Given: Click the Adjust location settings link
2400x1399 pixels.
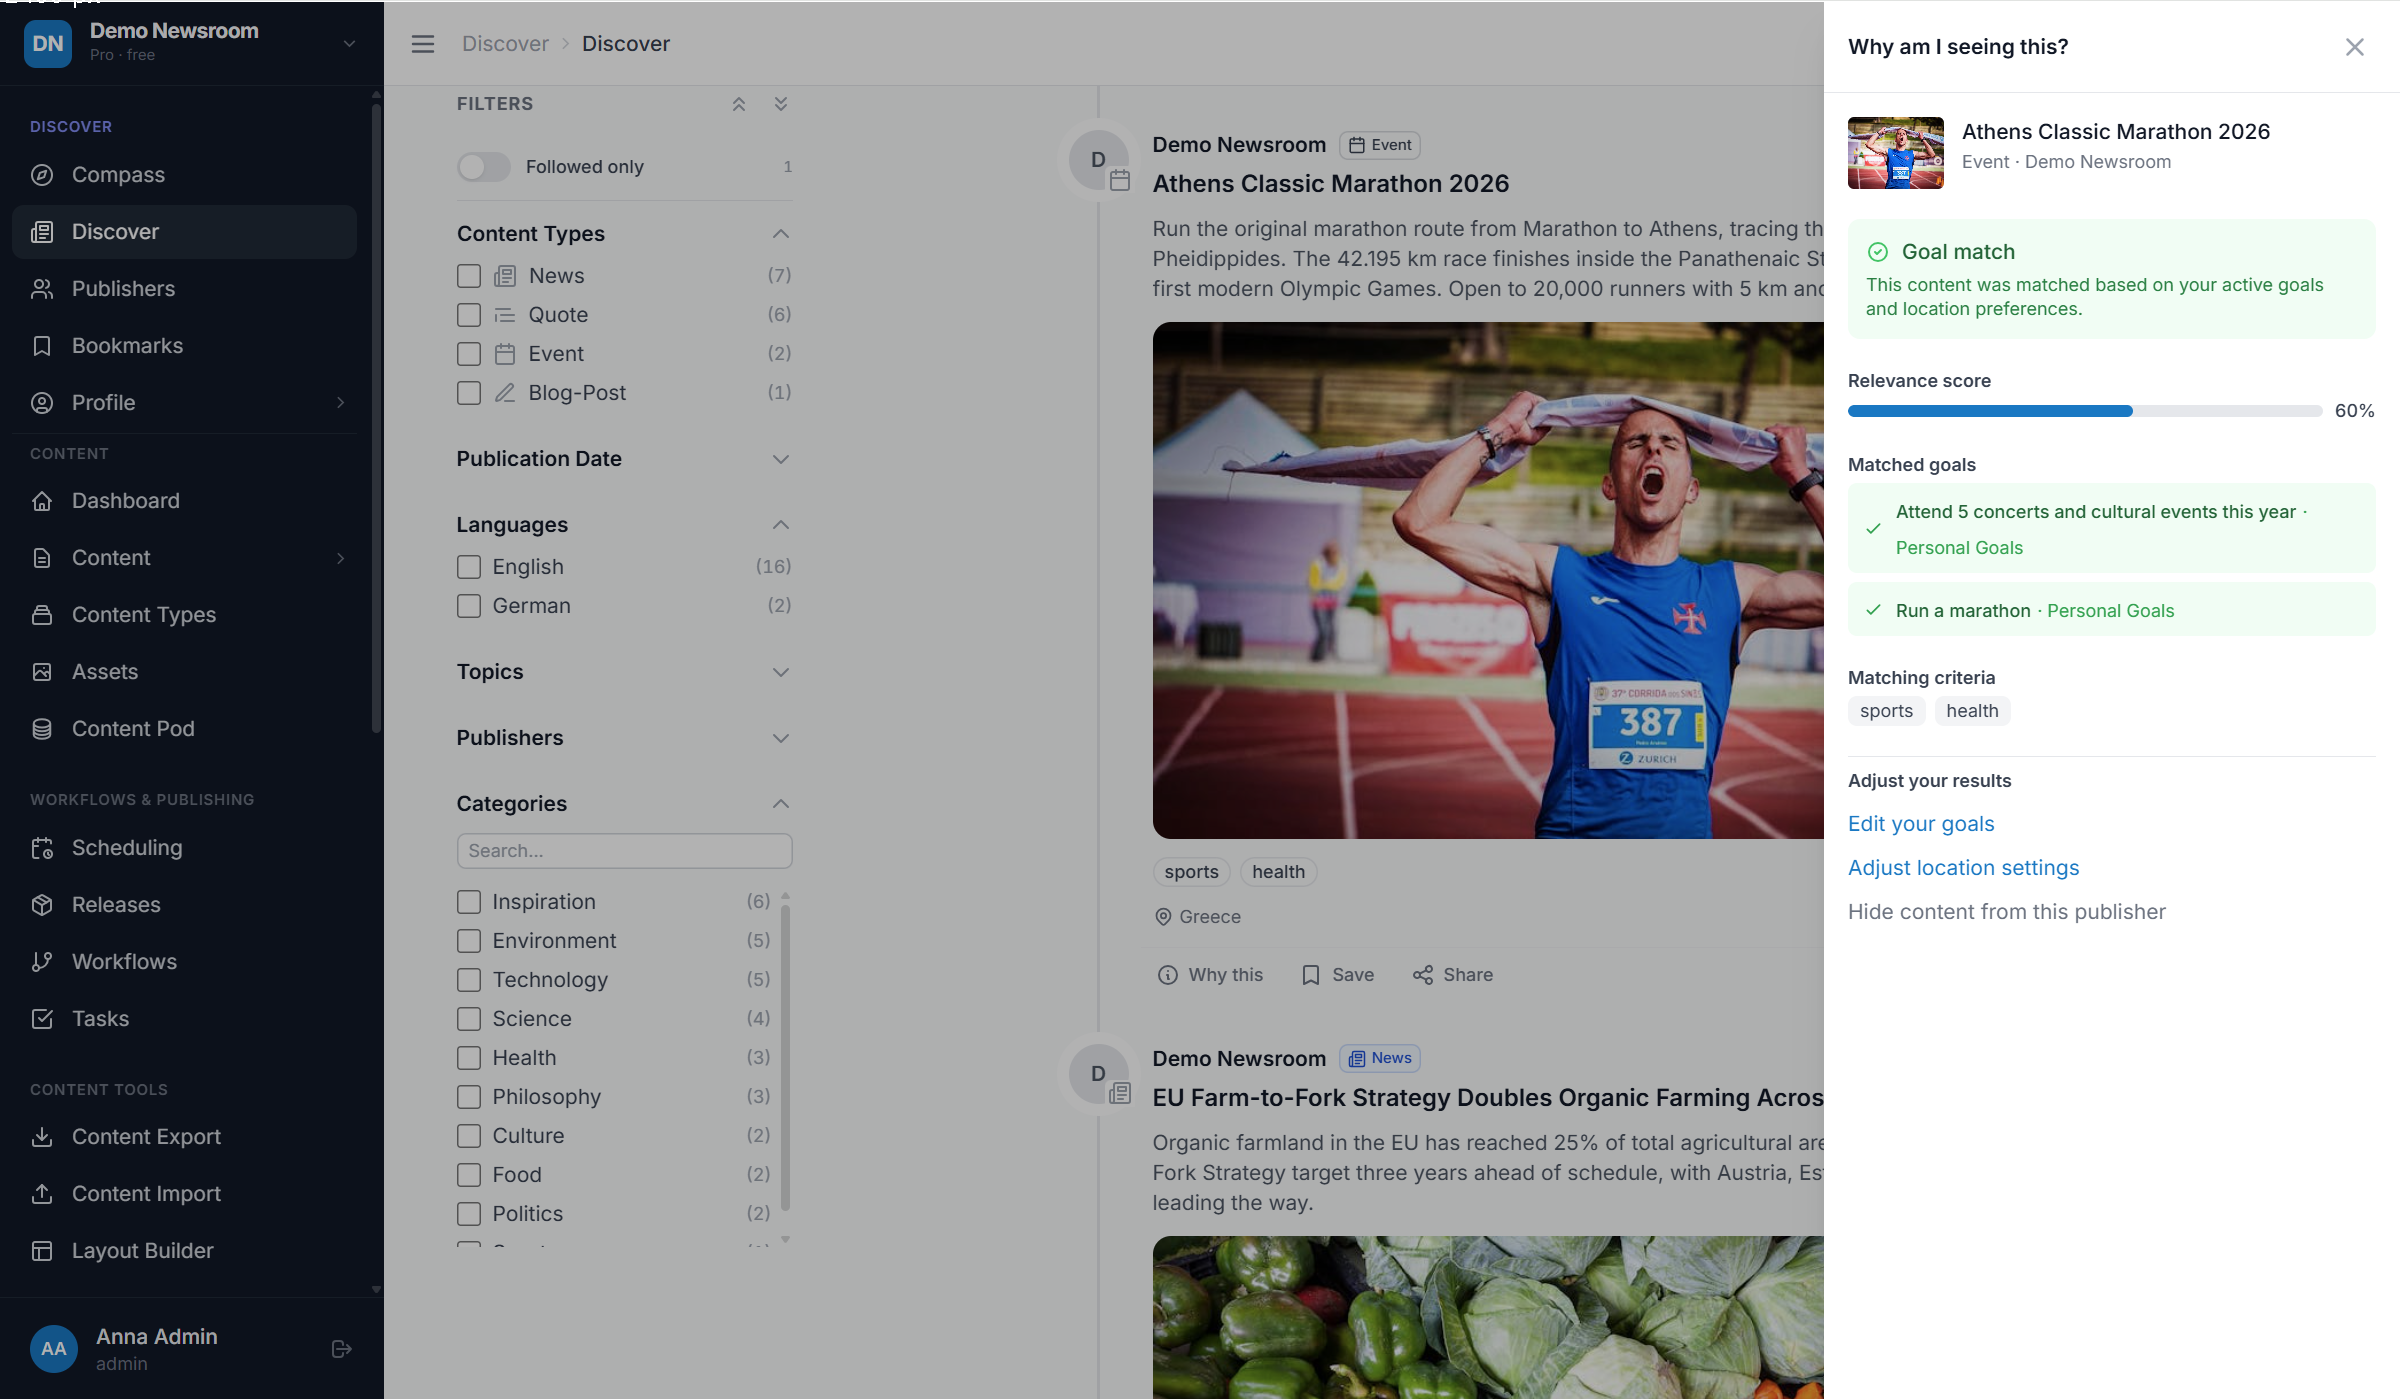Looking at the screenshot, I should (1963, 868).
